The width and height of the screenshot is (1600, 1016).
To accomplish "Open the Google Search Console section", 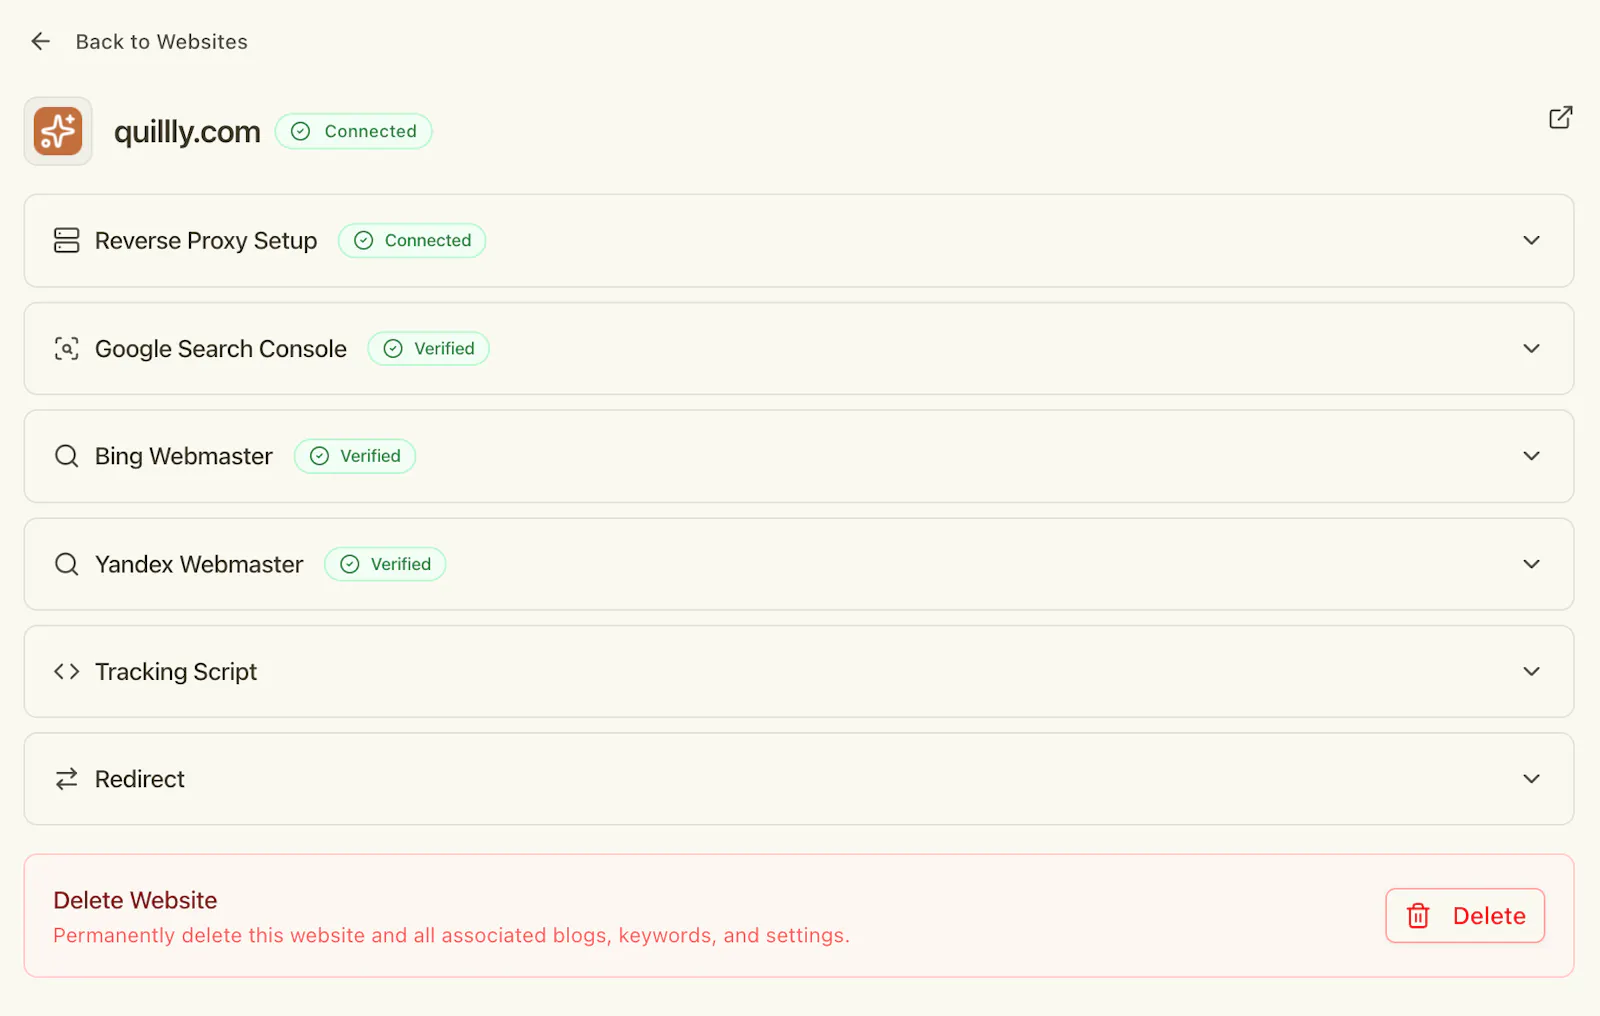I will (799, 349).
